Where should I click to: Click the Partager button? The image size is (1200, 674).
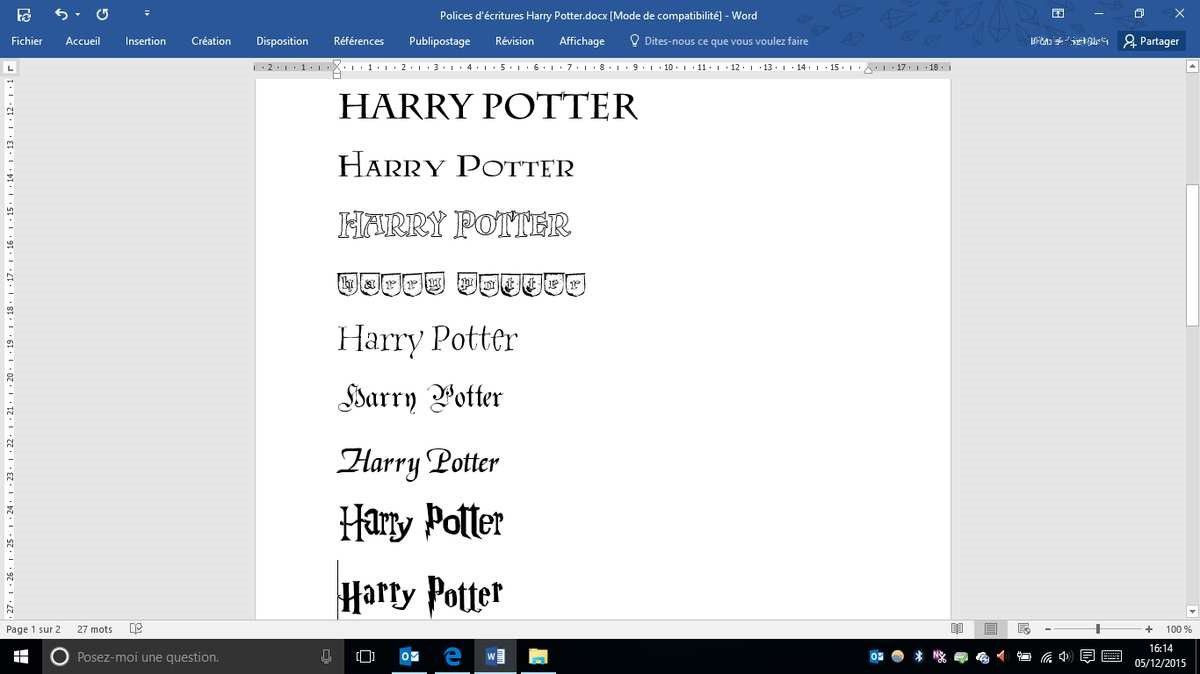click(x=1151, y=41)
